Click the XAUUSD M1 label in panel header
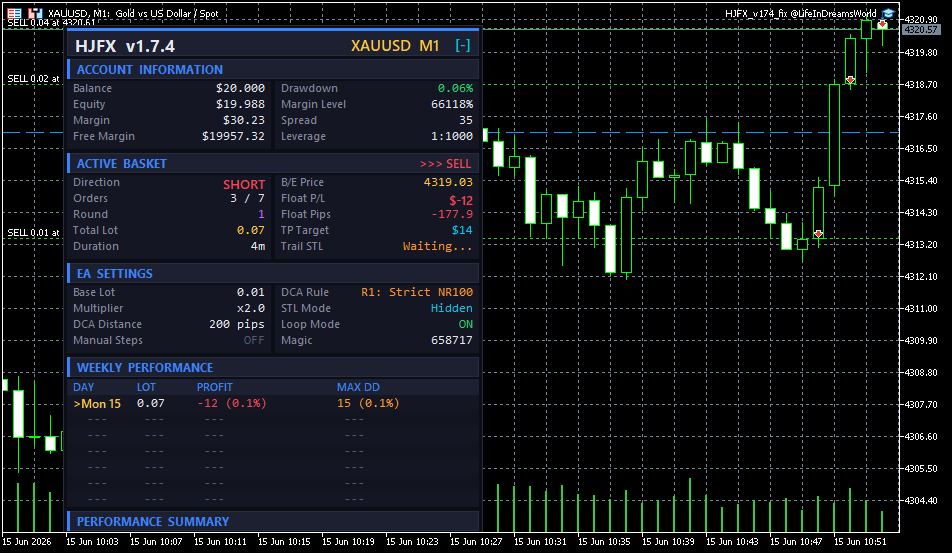This screenshot has height=553, width=952. coord(395,46)
